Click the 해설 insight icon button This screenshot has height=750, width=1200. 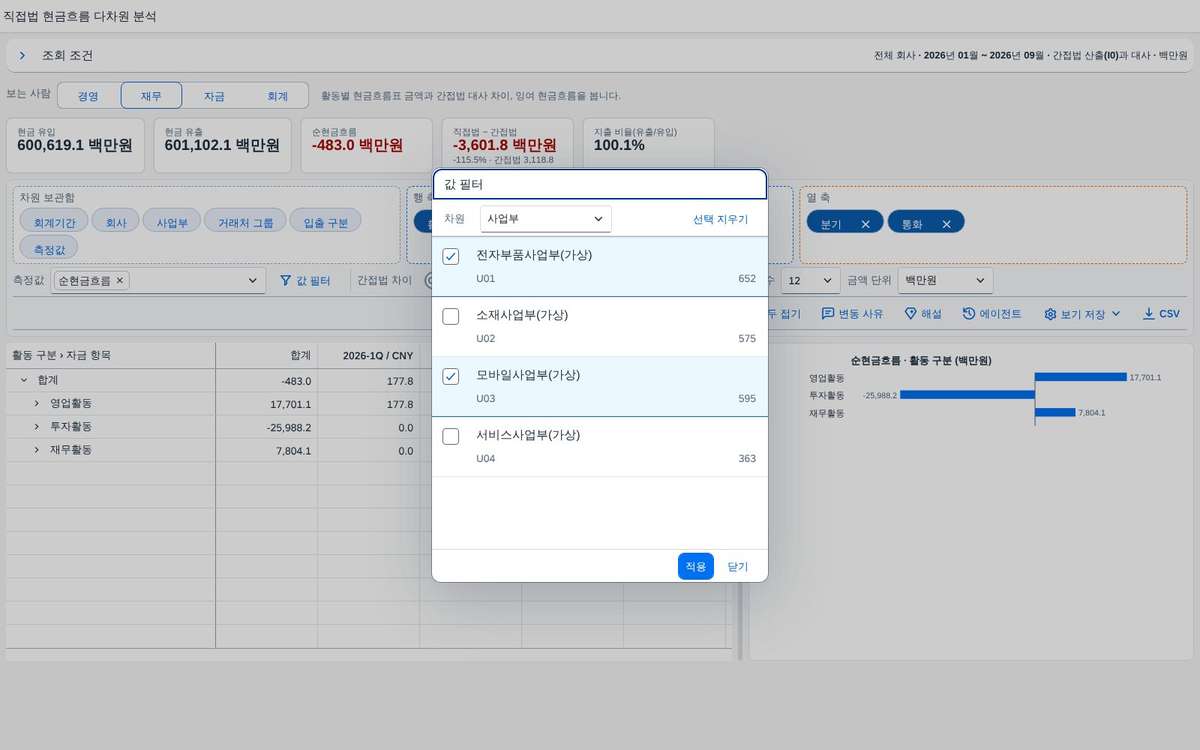pyautogui.click(x=923, y=314)
